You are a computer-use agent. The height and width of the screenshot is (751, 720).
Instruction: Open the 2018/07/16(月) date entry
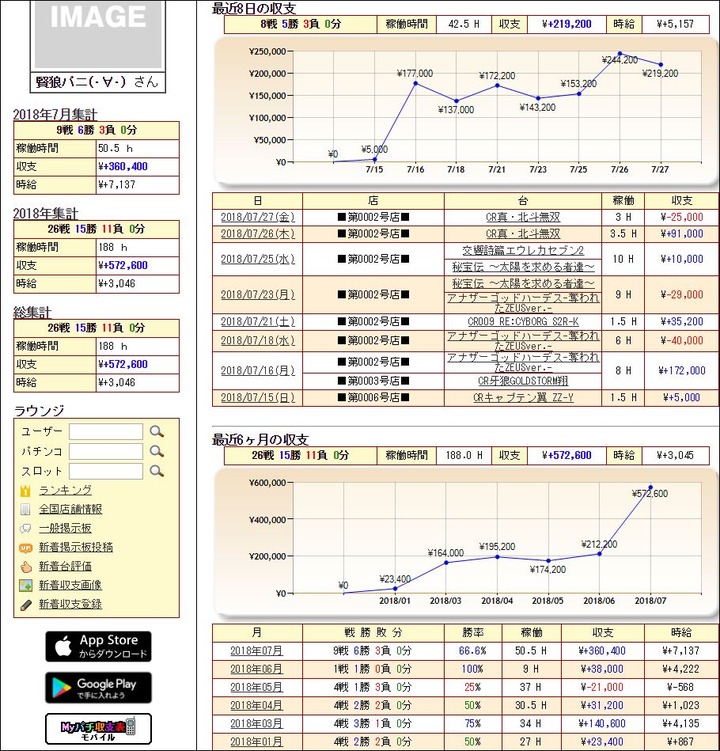click(258, 370)
